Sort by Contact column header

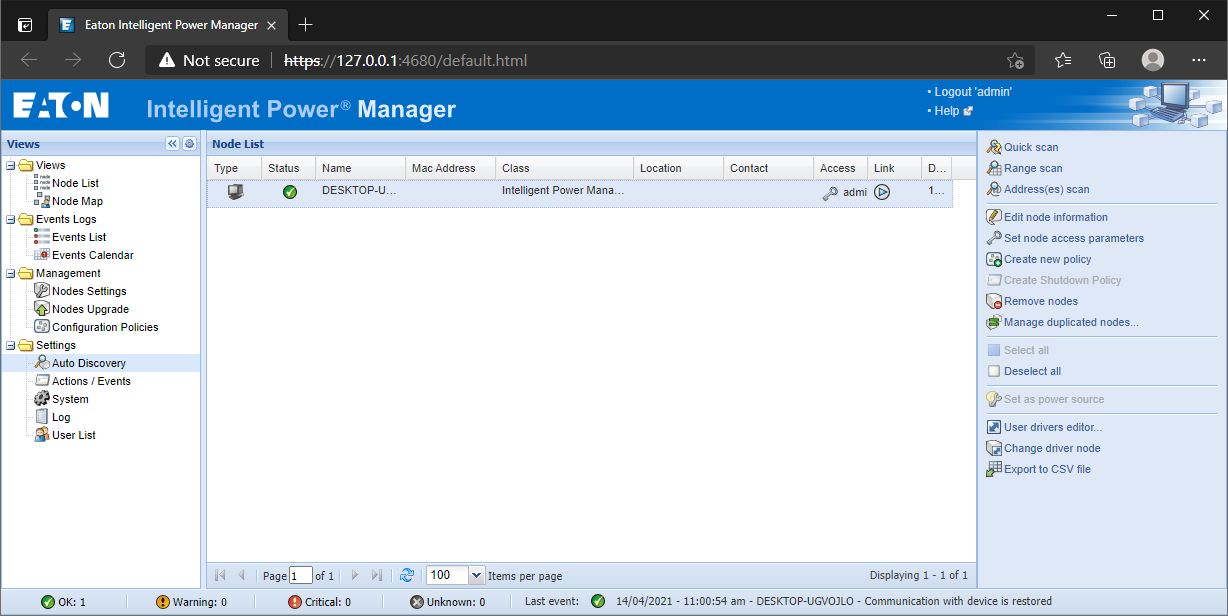768,168
